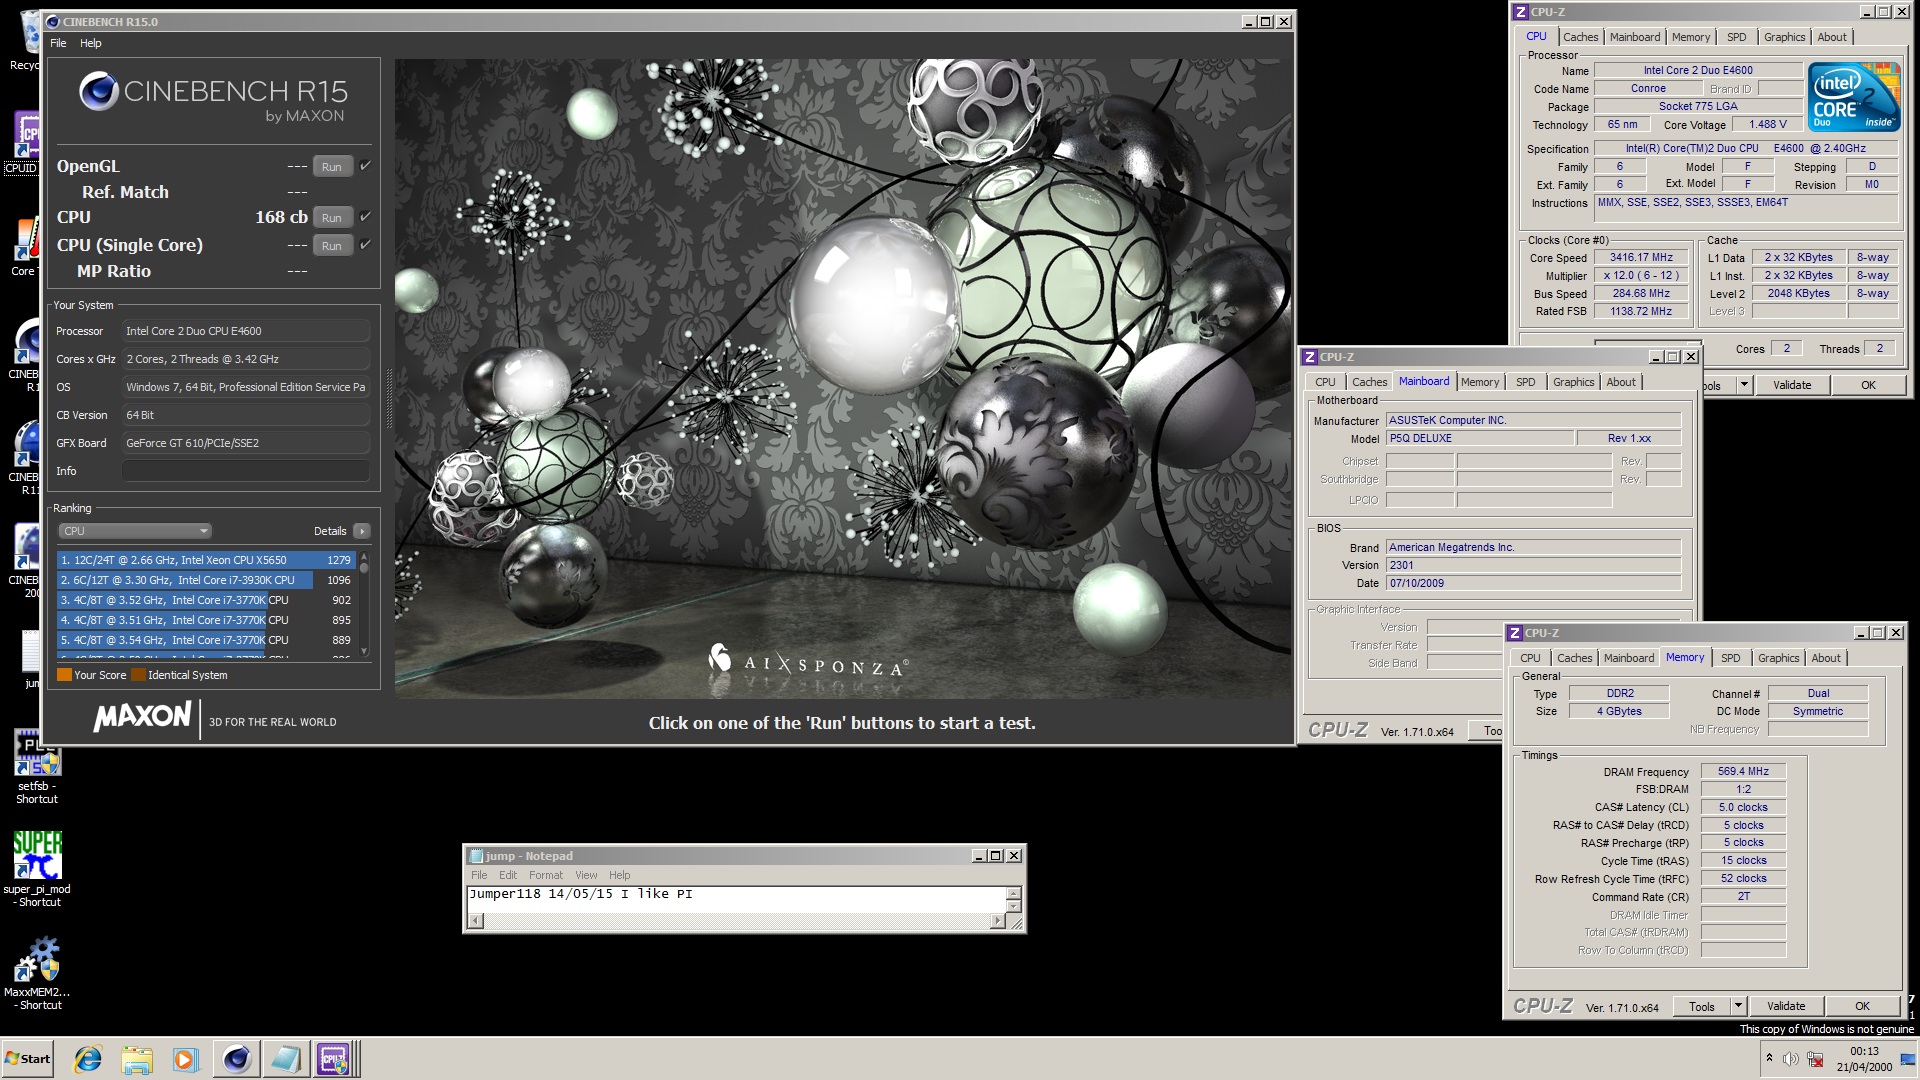The image size is (1920, 1080).
Task: Click the CPU-Z taskbar icon
Action: pos(334,1059)
